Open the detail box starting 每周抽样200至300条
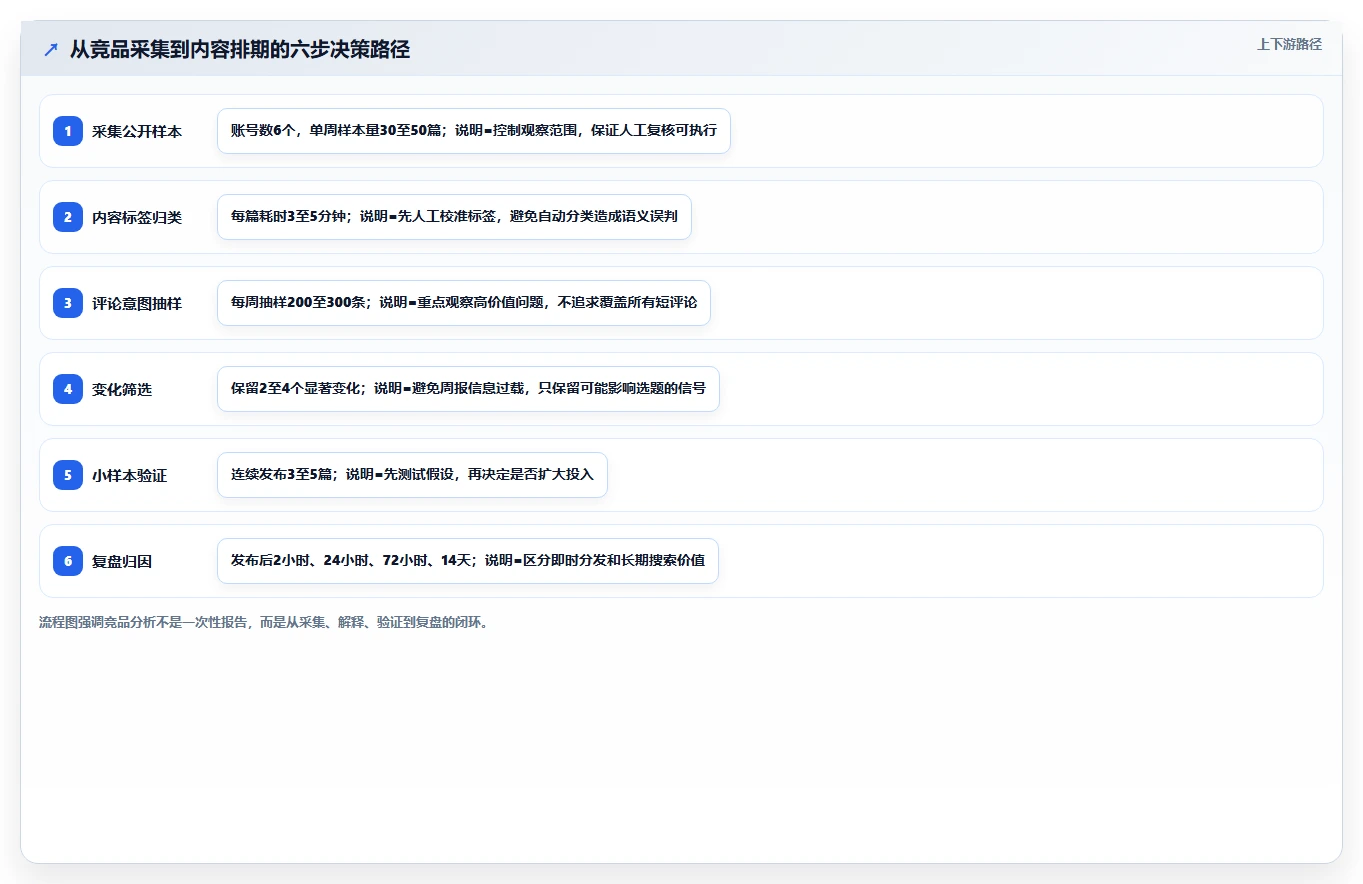The image size is (1363, 884). (x=464, y=303)
